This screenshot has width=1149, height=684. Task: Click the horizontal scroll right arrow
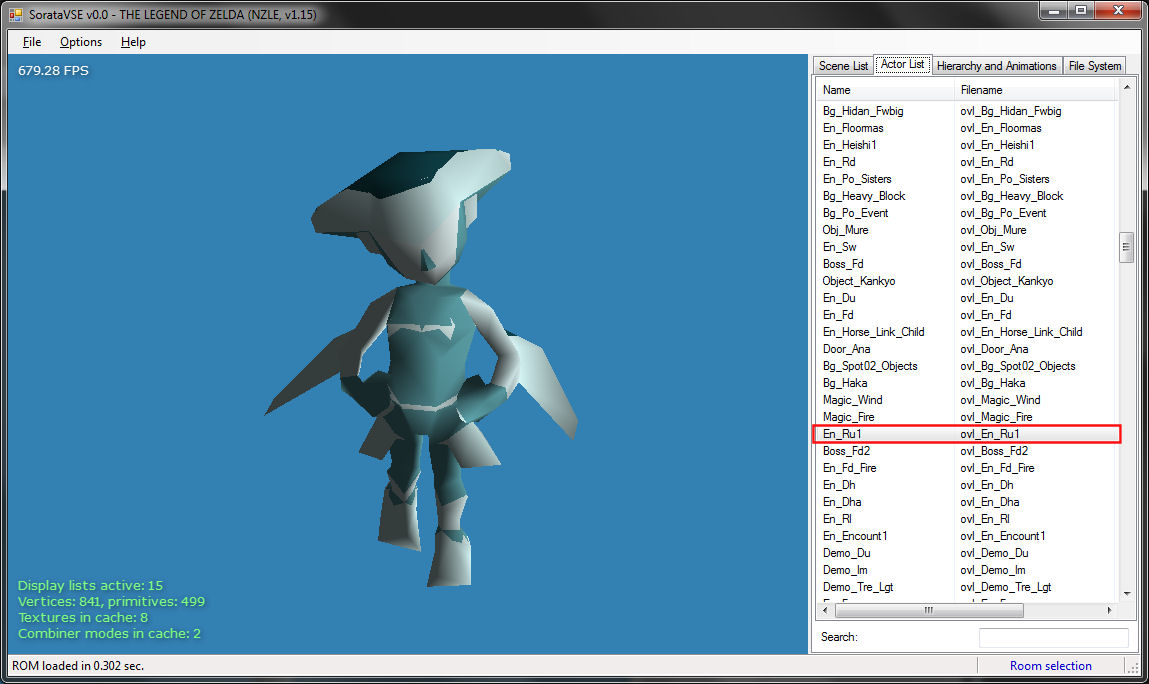point(1109,610)
